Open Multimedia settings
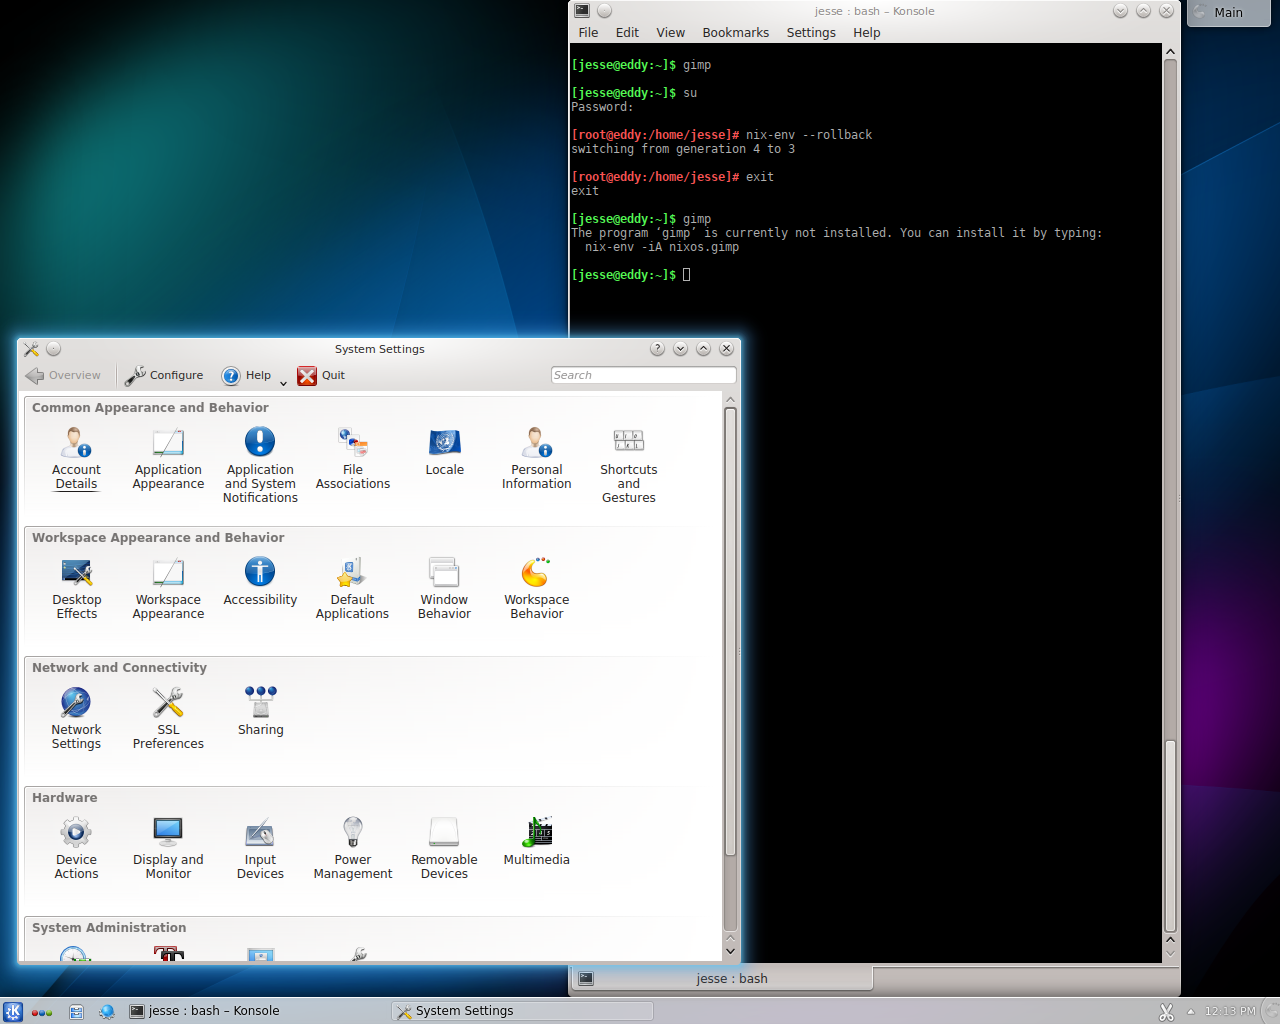The image size is (1280, 1024). click(537, 842)
